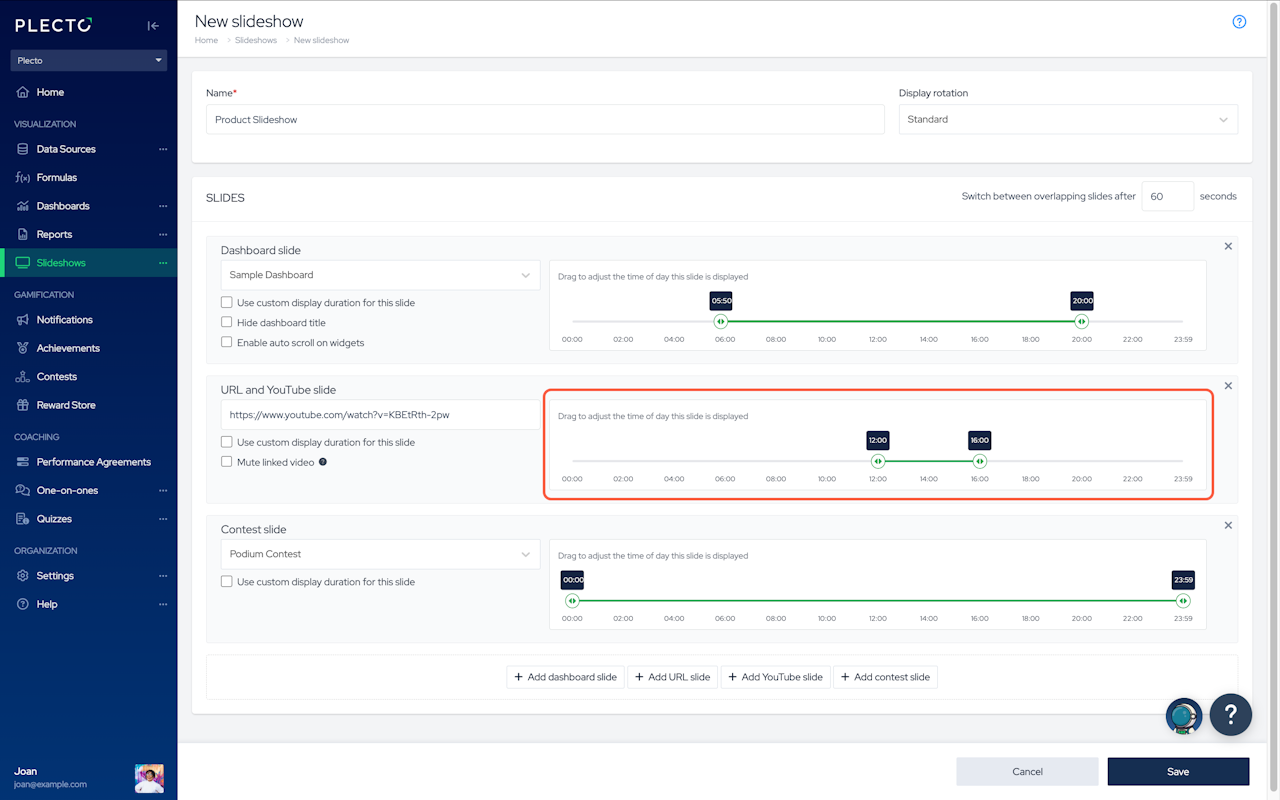Go to Dashboards in the sidebar
The width and height of the screenshot is (1280, 800).
click(63, 206)
